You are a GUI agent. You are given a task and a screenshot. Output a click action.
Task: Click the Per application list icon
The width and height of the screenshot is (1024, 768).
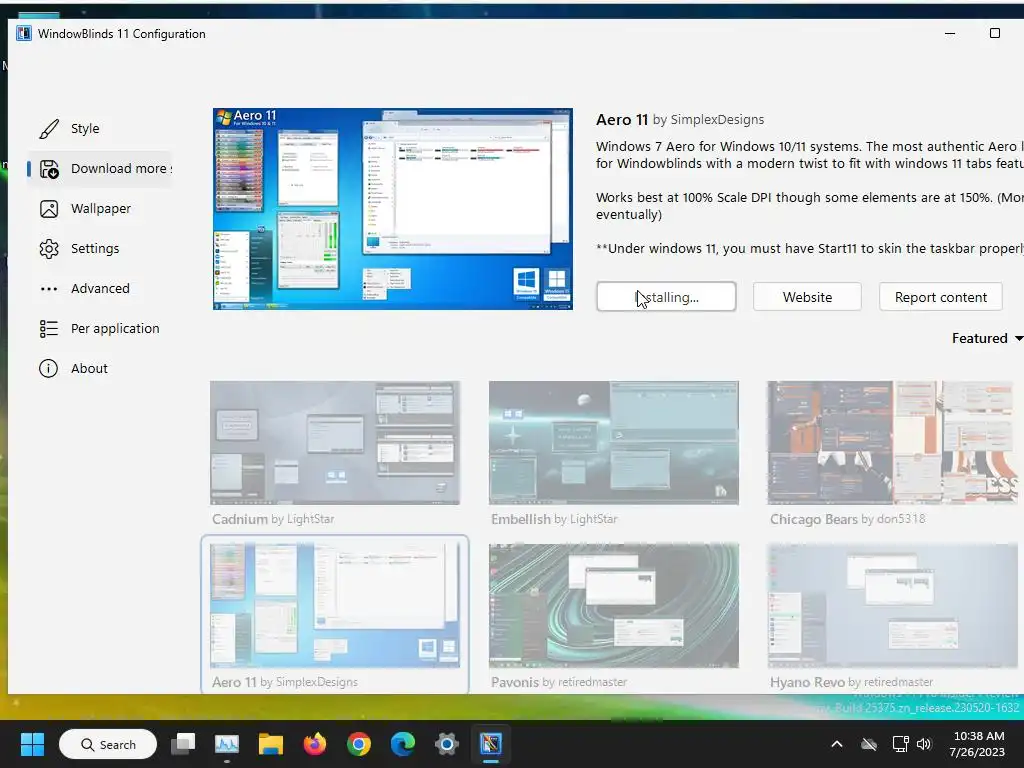click(x=49, y=328)
